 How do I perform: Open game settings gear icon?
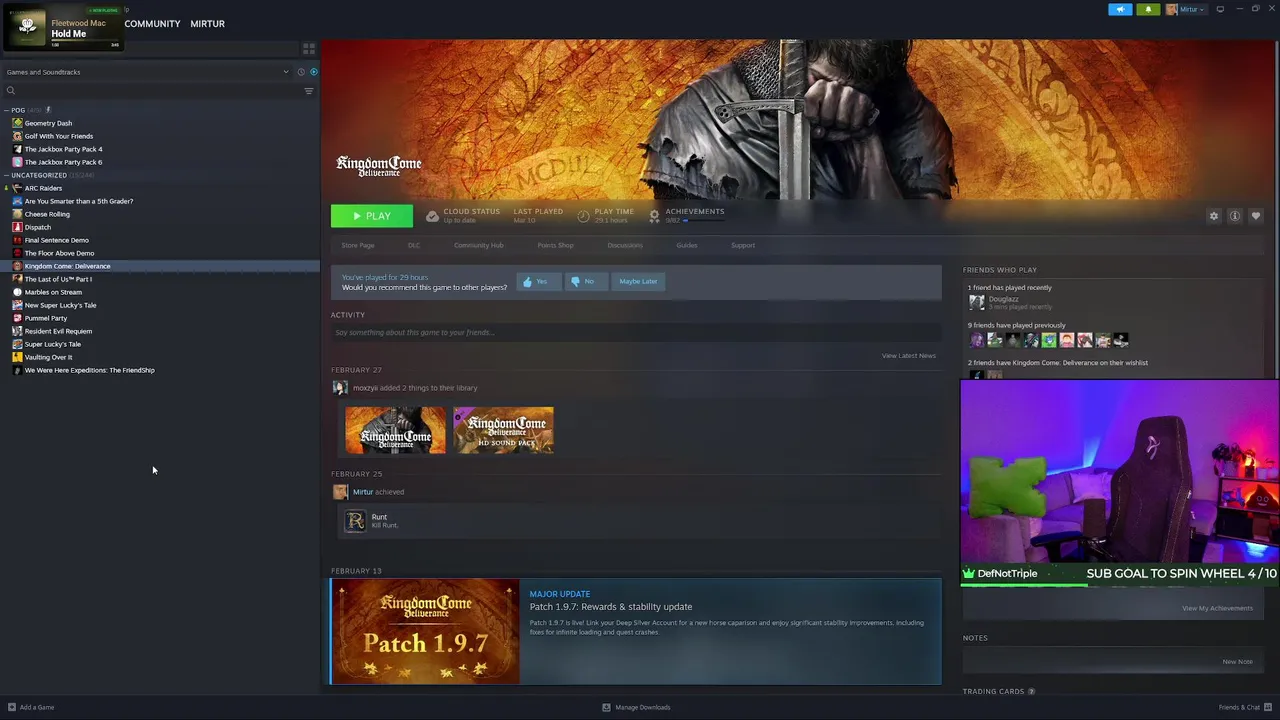[x=1214, y=216]
